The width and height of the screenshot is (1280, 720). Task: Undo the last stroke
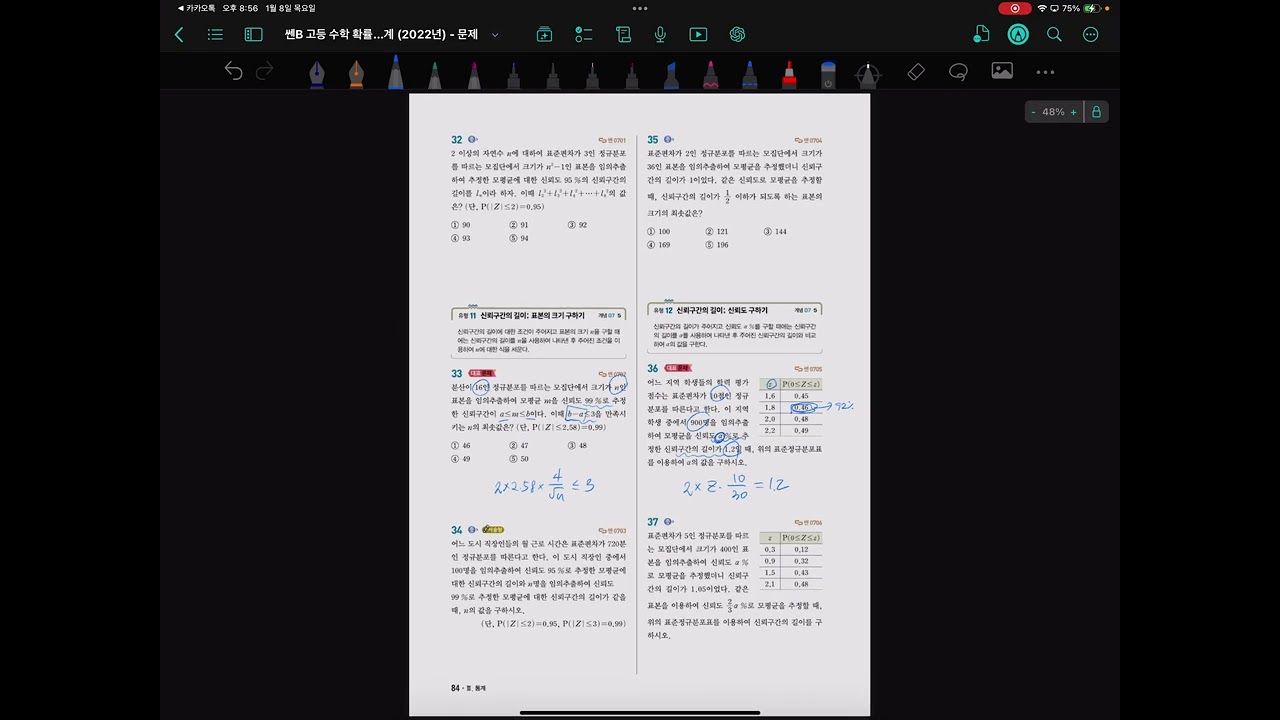[x=233, y=71]
